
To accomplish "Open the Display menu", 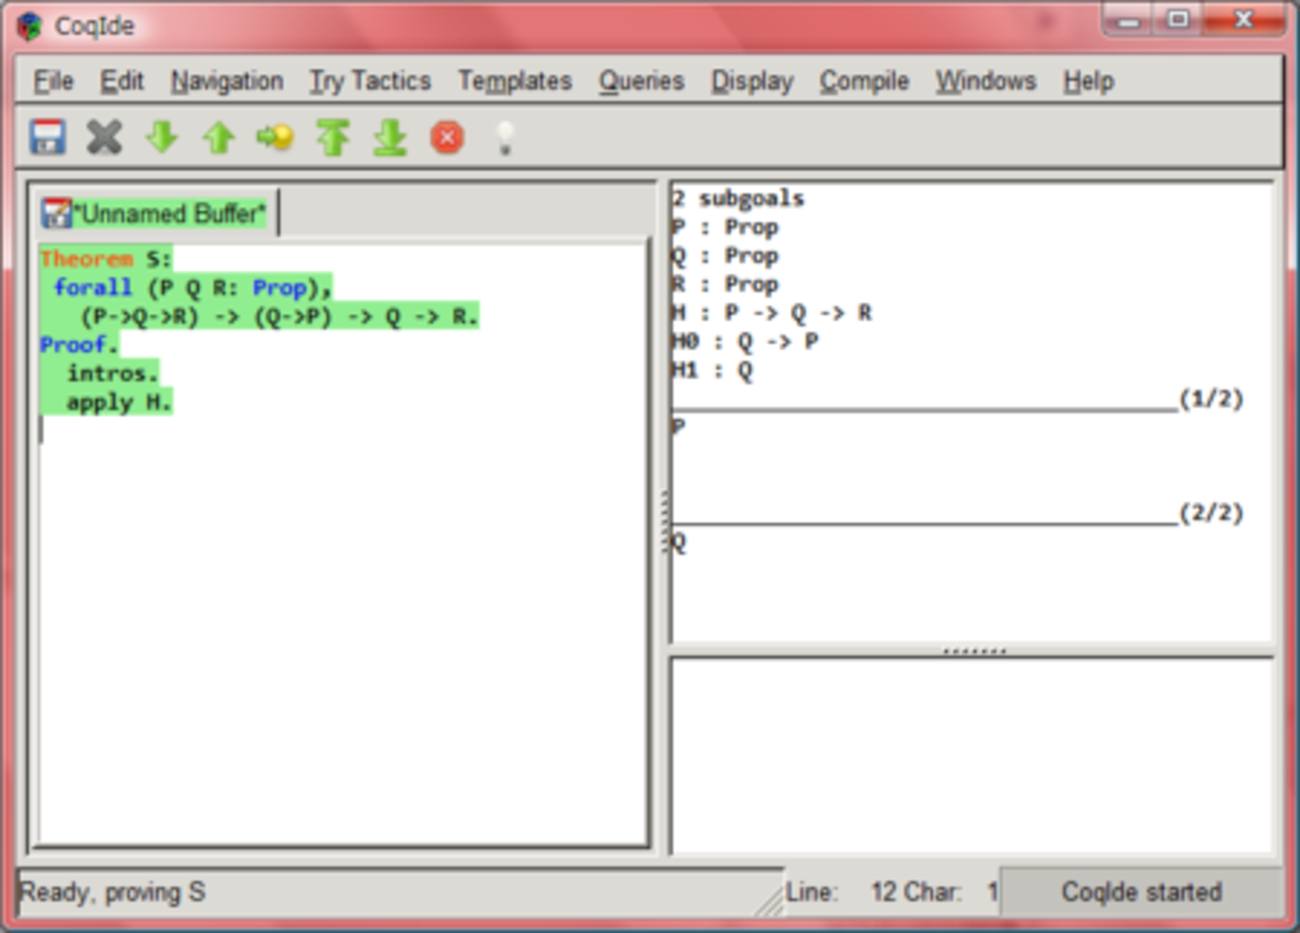I will tap(752, 81).
